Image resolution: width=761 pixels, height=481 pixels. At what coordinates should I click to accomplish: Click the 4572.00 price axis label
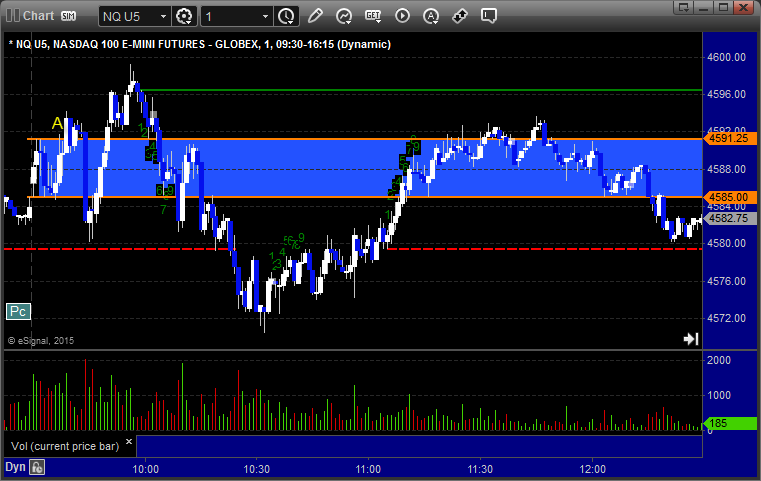(x=727, y=318)
